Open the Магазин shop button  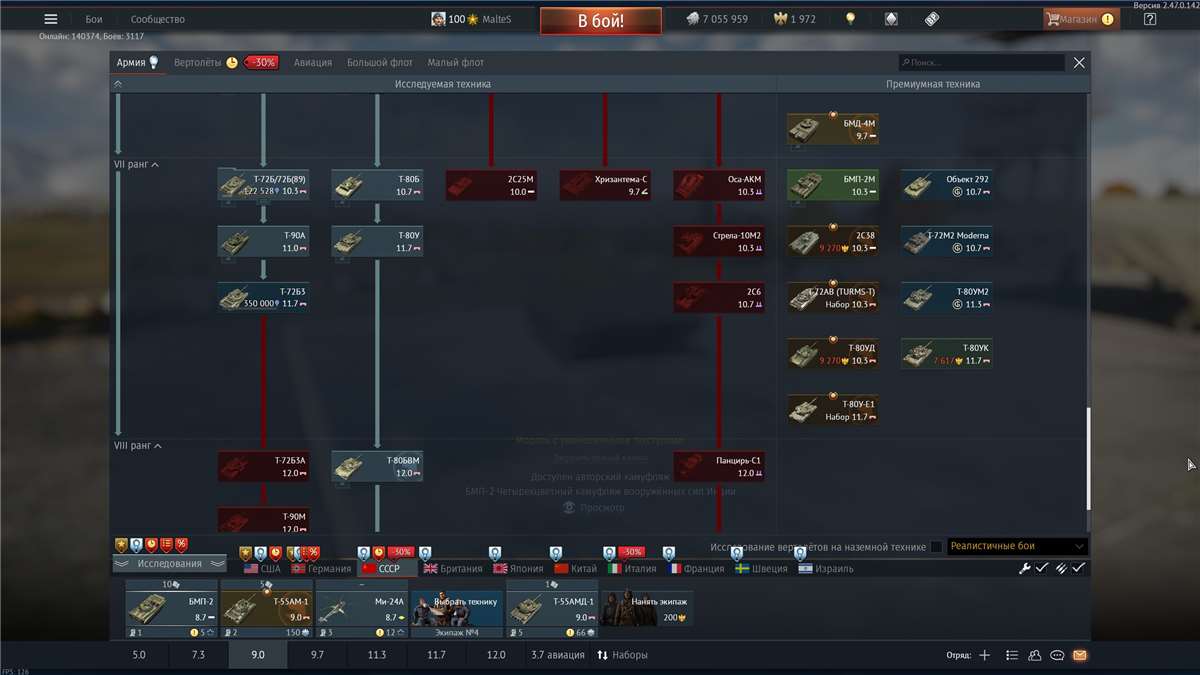1079,19
